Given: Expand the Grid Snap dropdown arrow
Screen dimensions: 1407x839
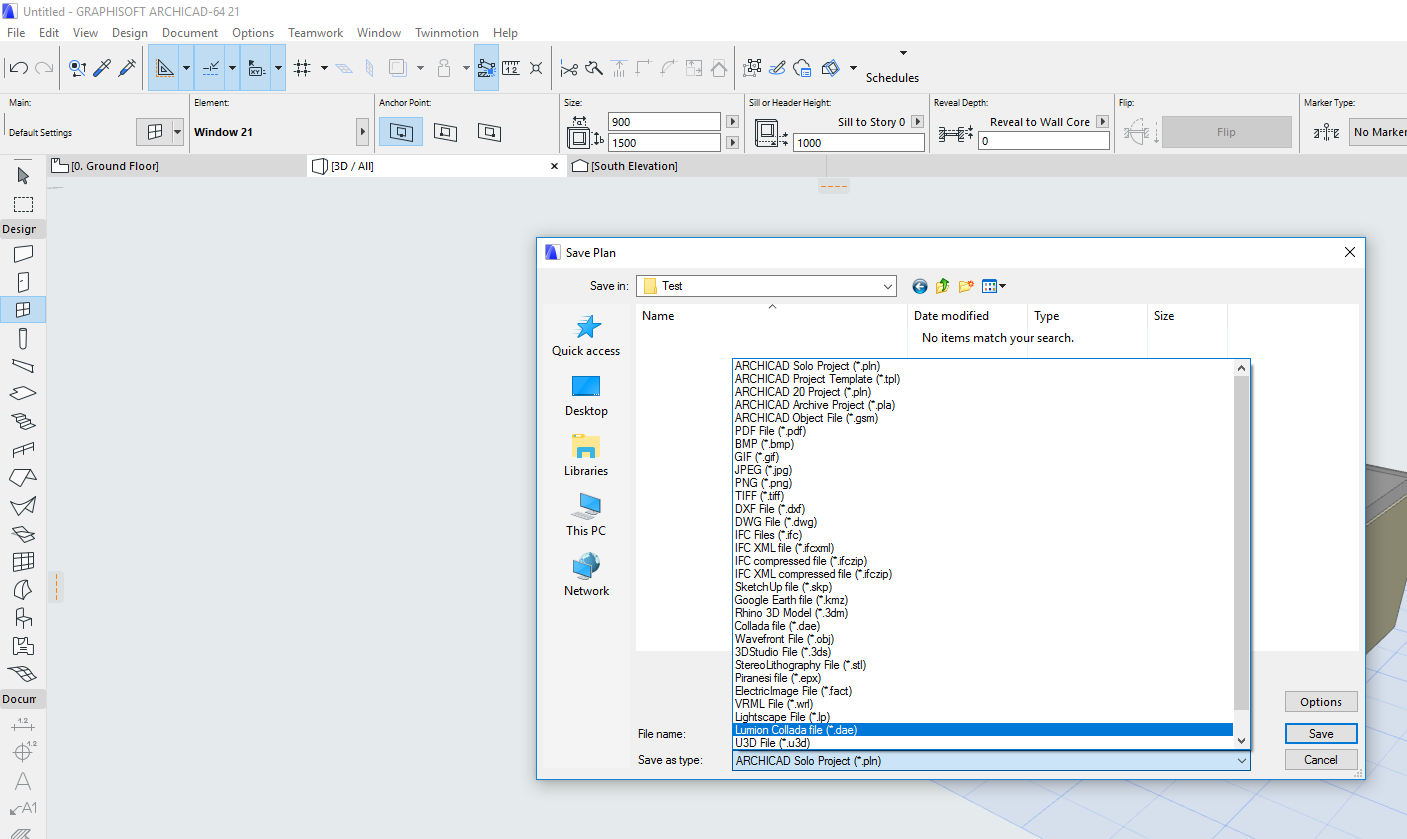Looking at the screenshot, I should pyautogui.click(x=325, y=68).
